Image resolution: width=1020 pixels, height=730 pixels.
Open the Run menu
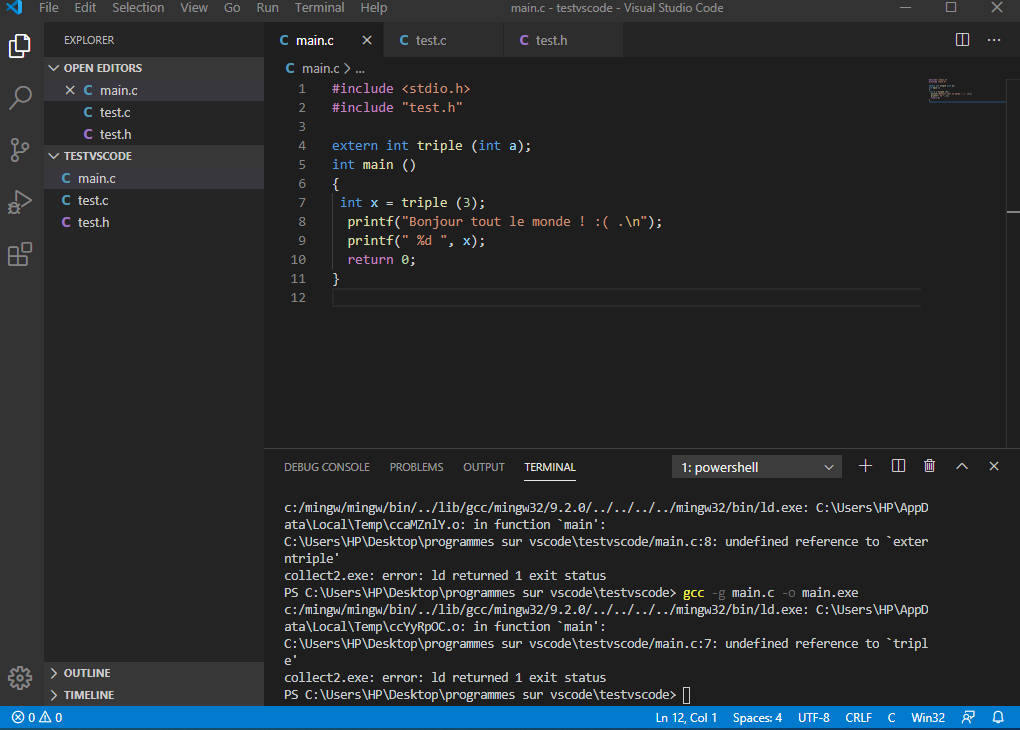click(x=267, y=8)
